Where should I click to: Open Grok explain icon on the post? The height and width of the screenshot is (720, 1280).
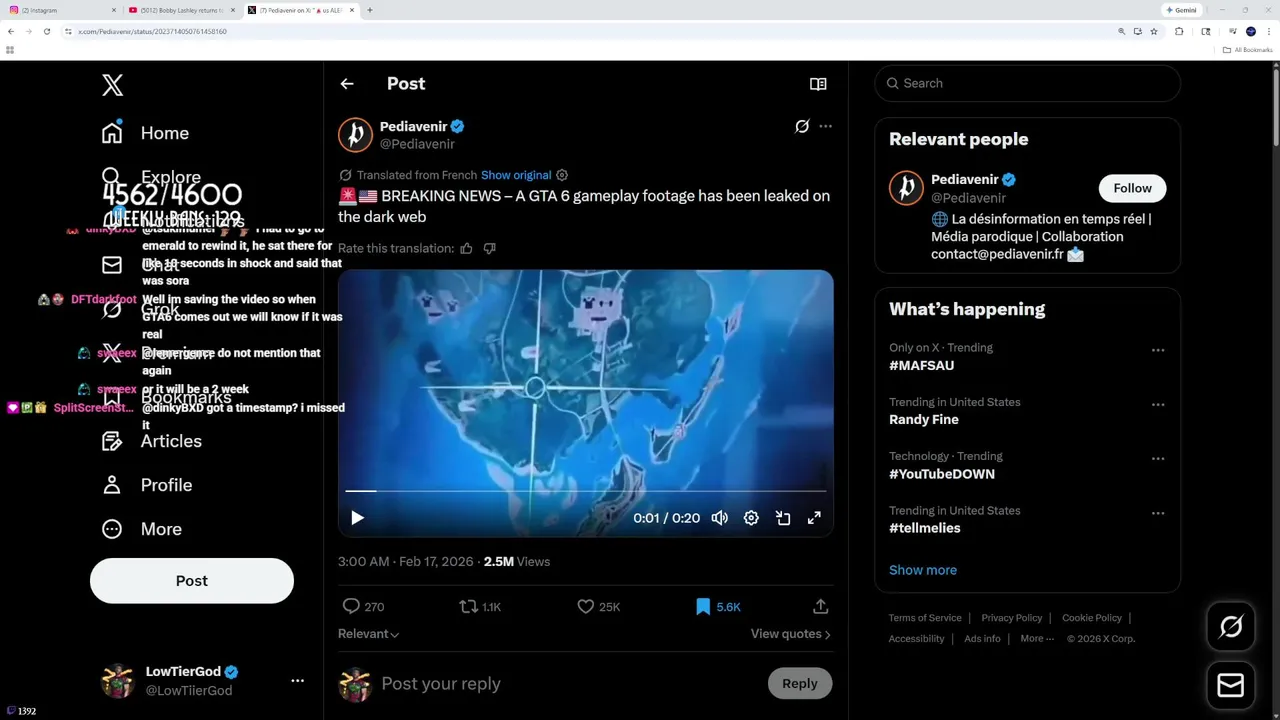802,126
